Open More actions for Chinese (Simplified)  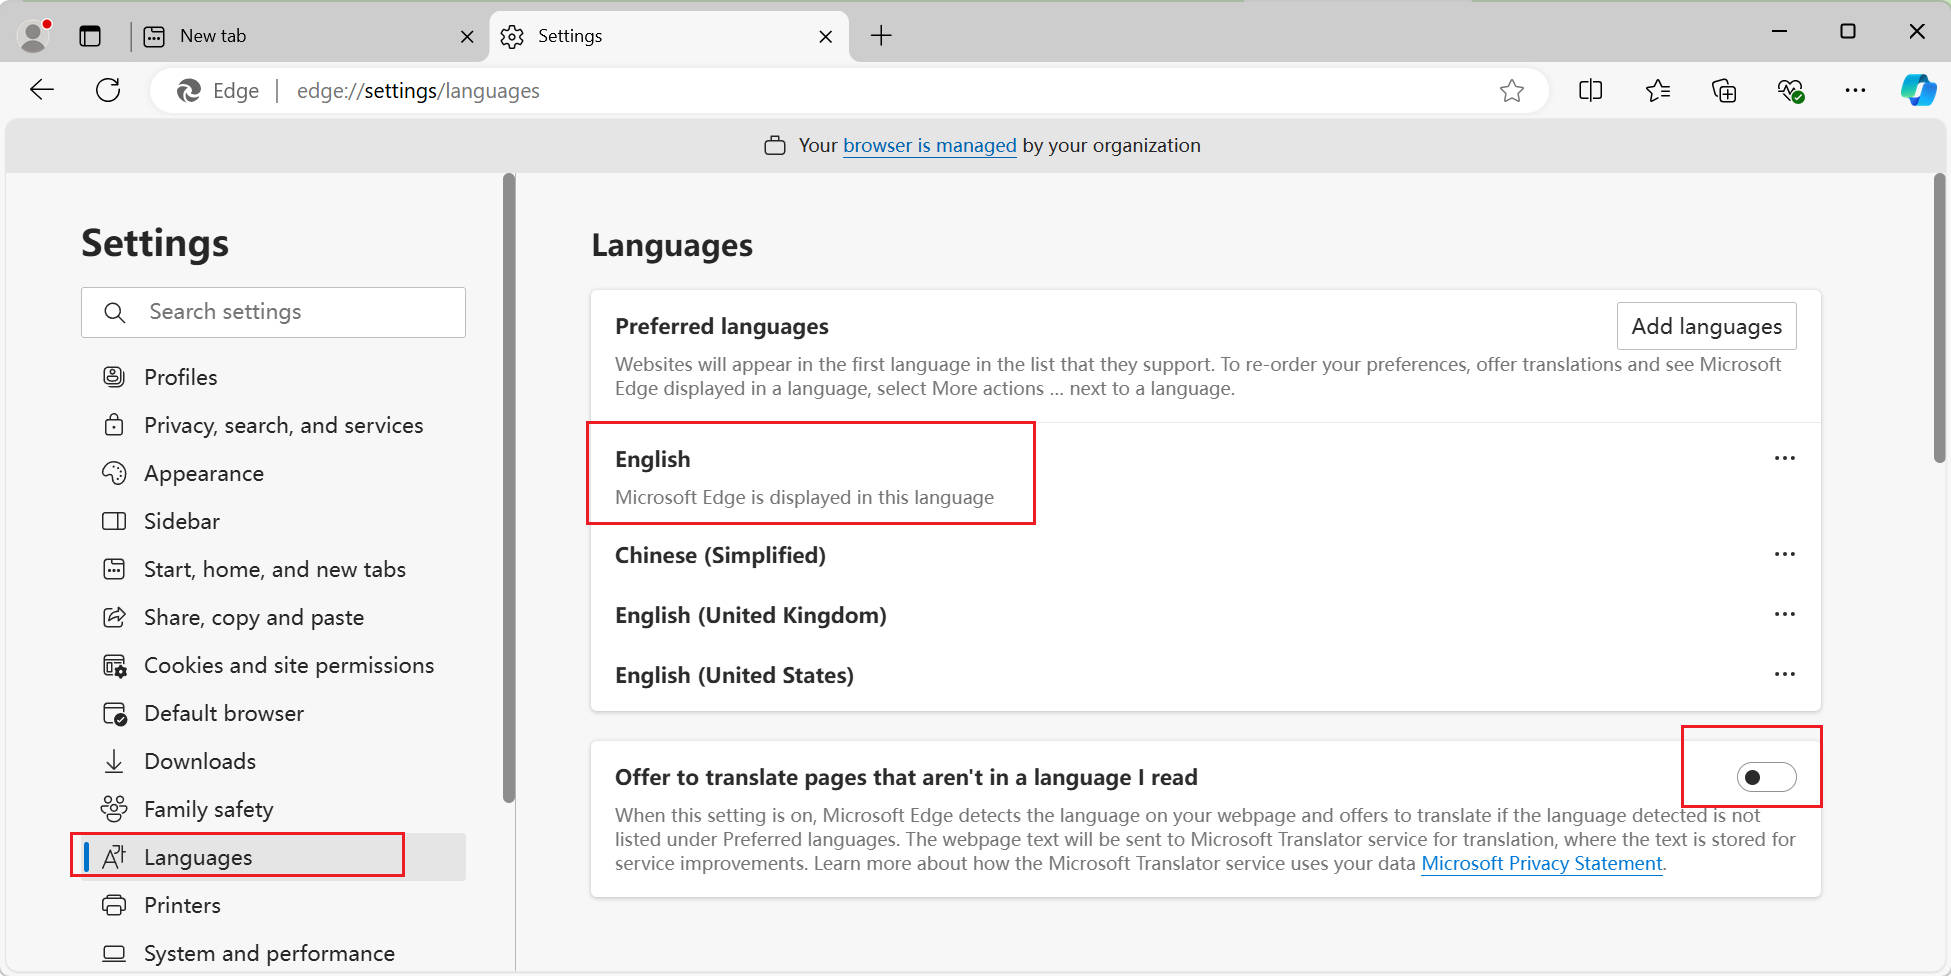pos(1785,554)
